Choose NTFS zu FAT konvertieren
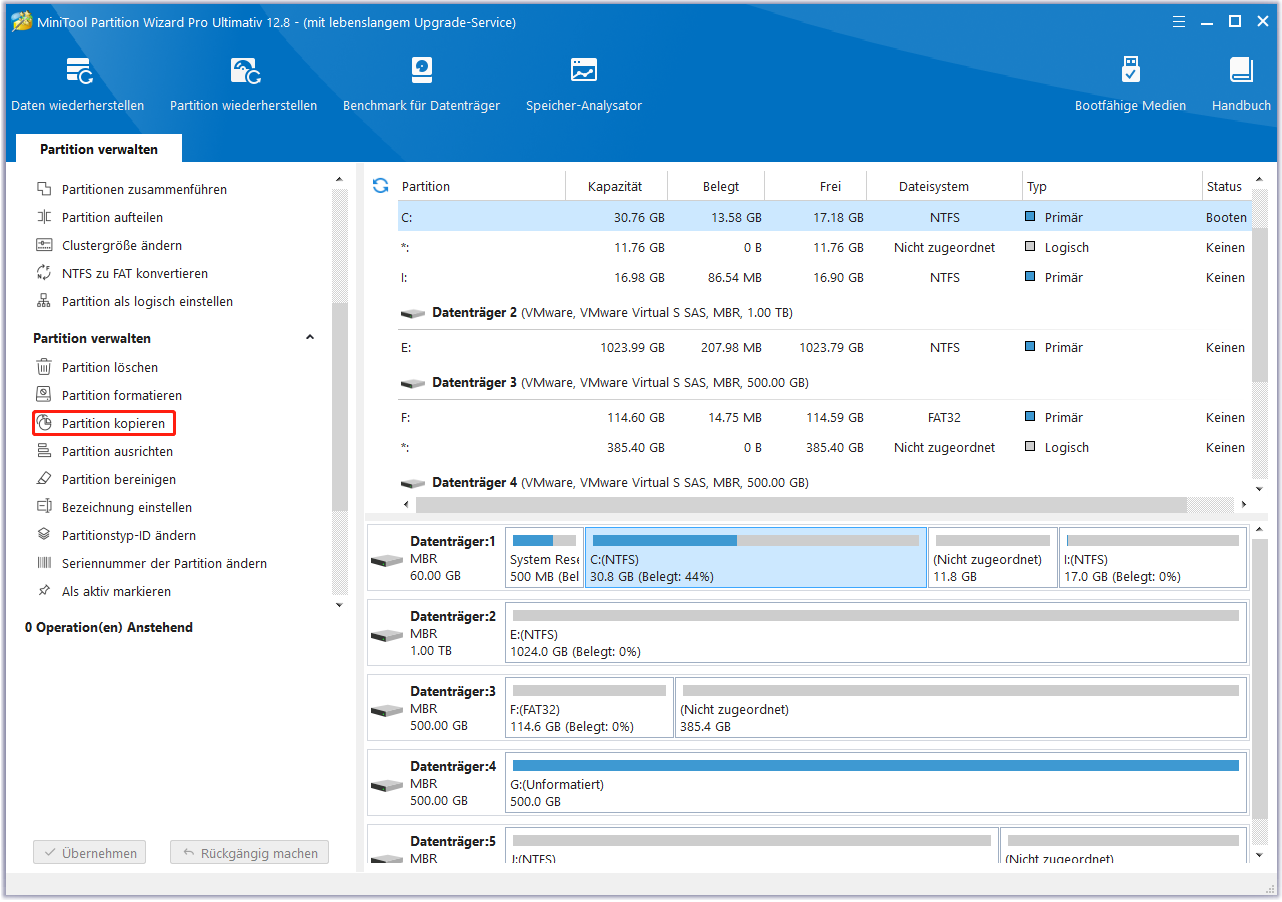This screenshot has width=1282, height=902. click(x=135, y=273)
